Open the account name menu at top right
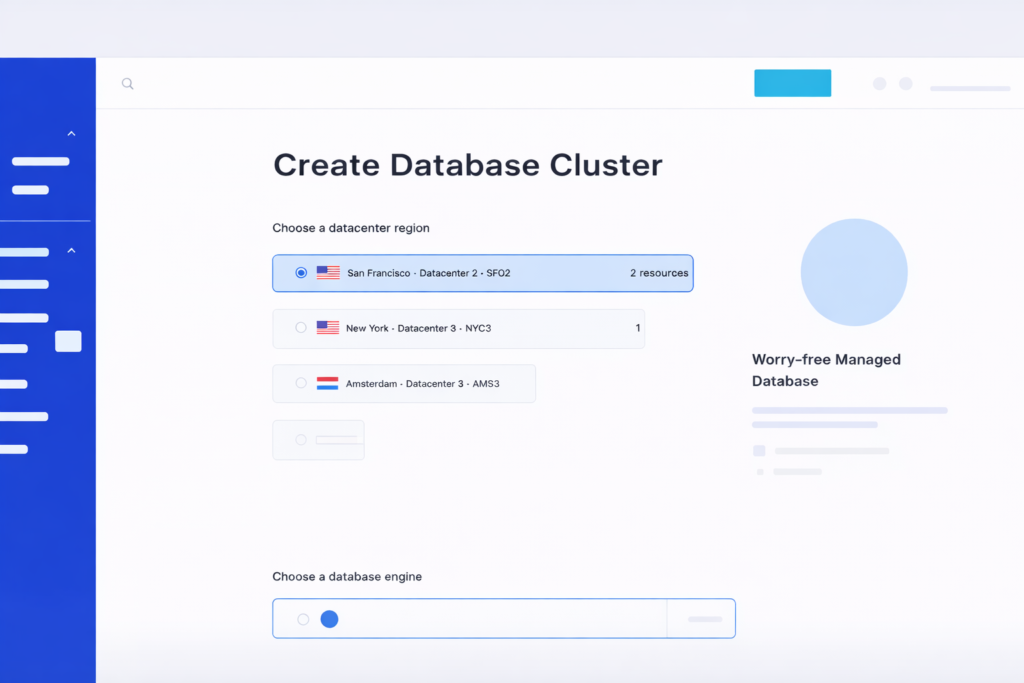 click(969, 88)
